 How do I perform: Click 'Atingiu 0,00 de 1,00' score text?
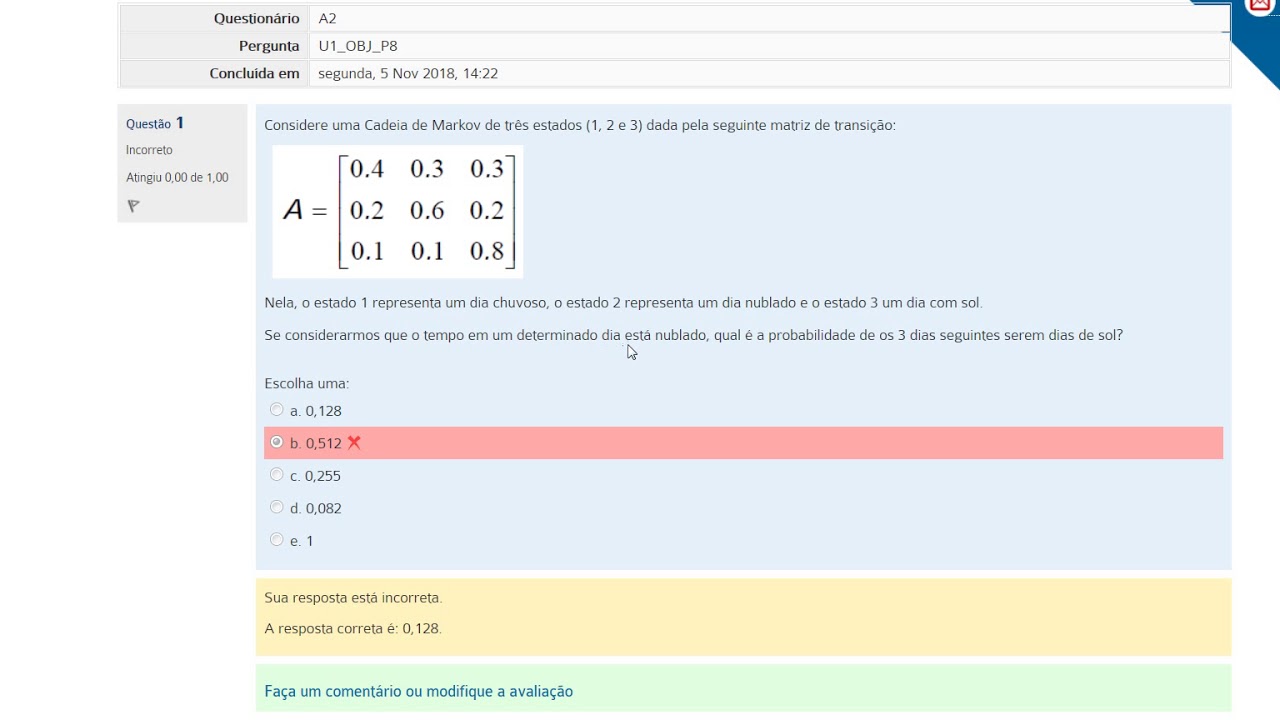tap(177, 178)
